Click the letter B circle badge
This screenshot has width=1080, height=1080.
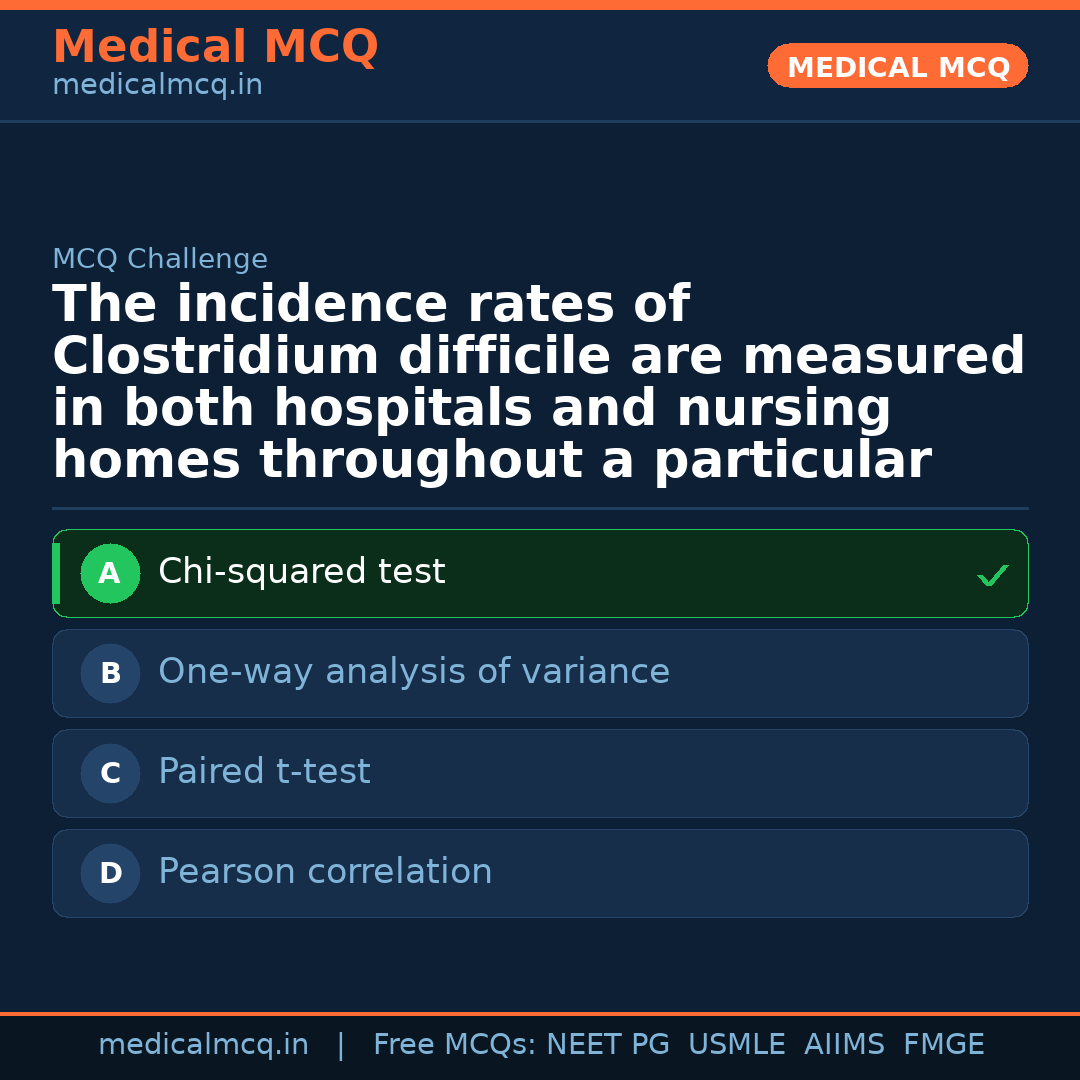pyautogui.click(x=110, y=674)
